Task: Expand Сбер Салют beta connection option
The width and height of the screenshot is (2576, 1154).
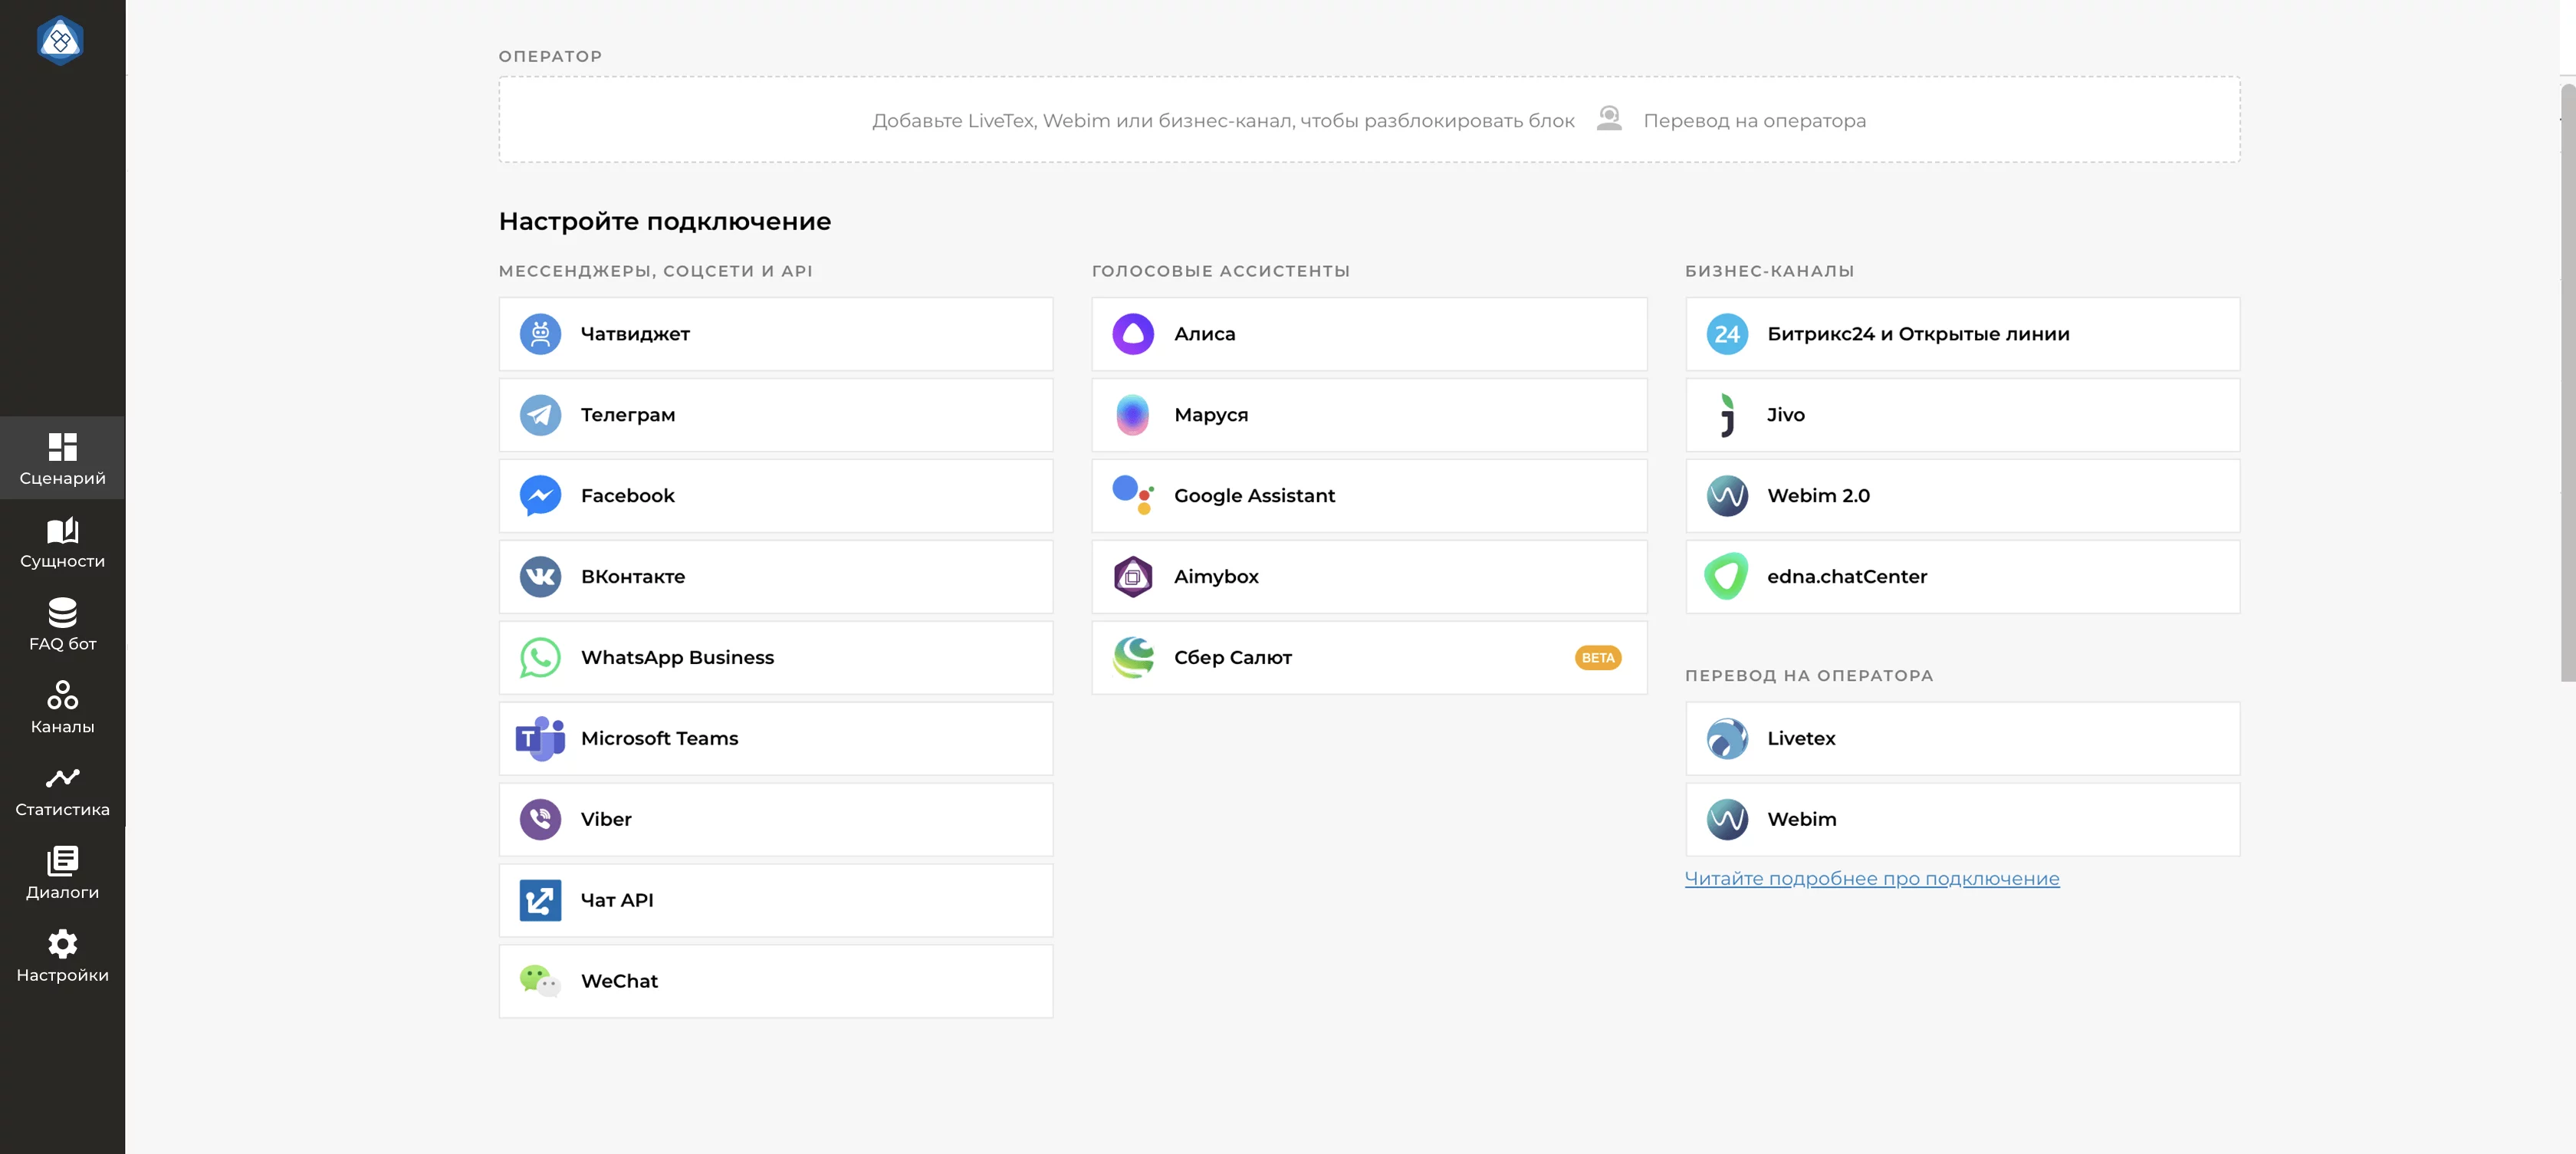Action: click(x=1370, y=656)
